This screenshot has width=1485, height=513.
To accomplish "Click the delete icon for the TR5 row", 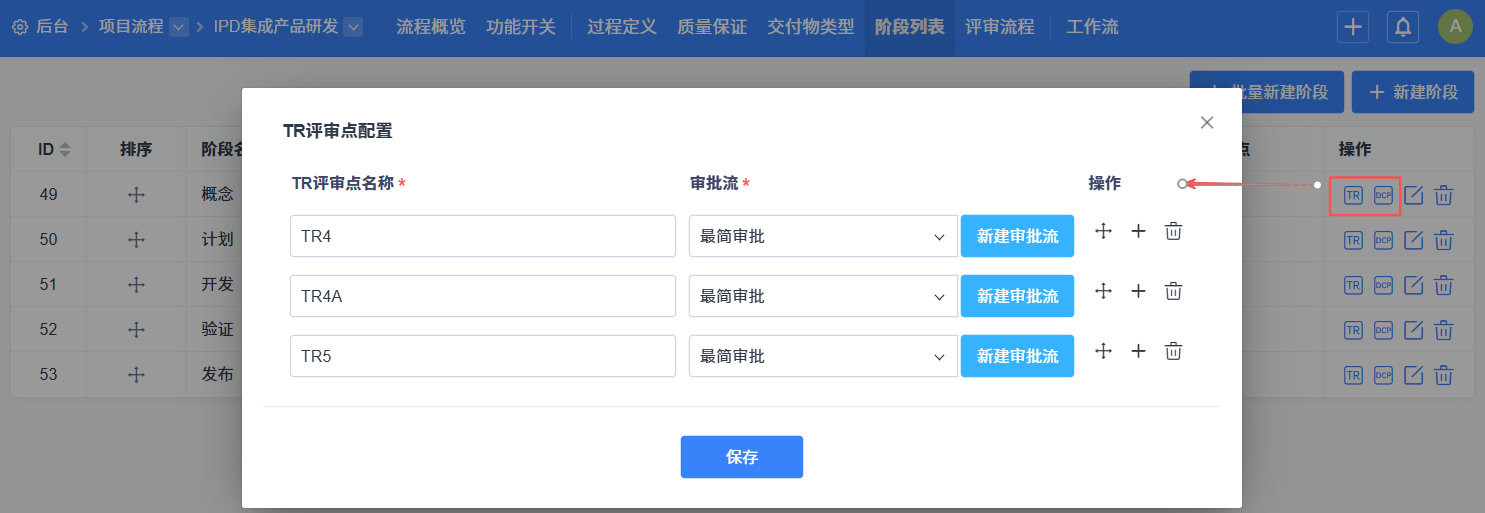I will pos(1174,351).
